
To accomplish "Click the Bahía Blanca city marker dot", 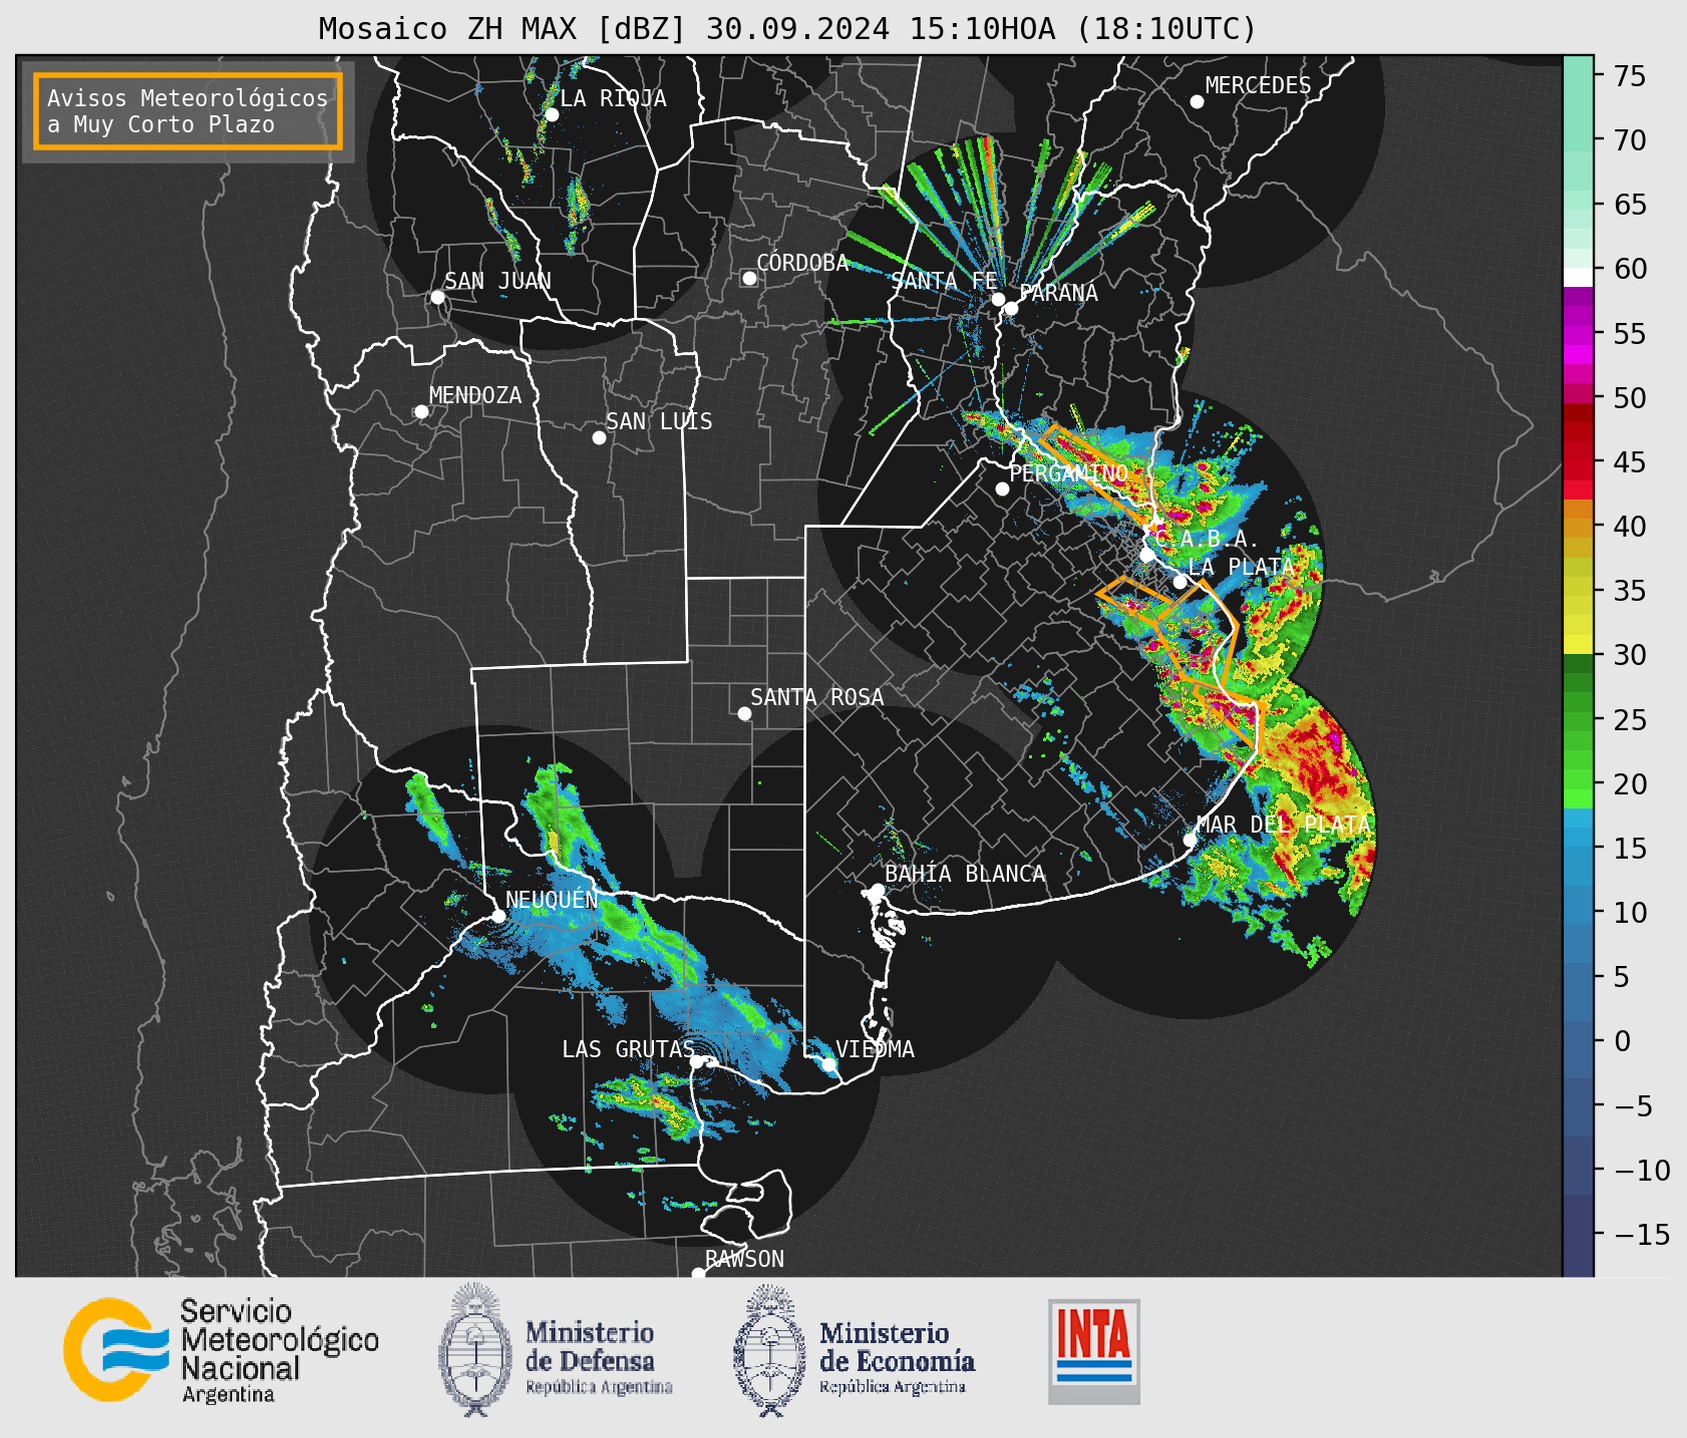I will [x=877, y=890].
